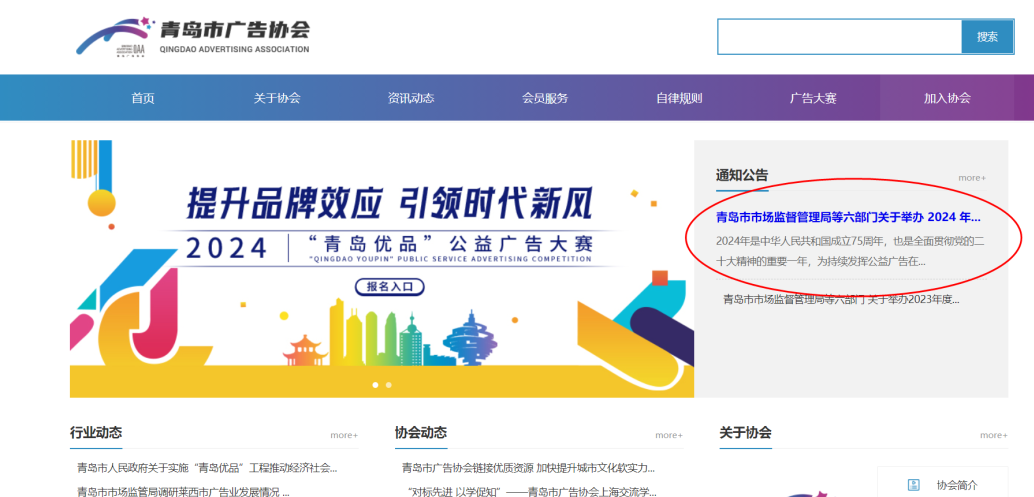
Task: Click the 搜索 search button
Action: pyautogui.click(x=987, y=36)
